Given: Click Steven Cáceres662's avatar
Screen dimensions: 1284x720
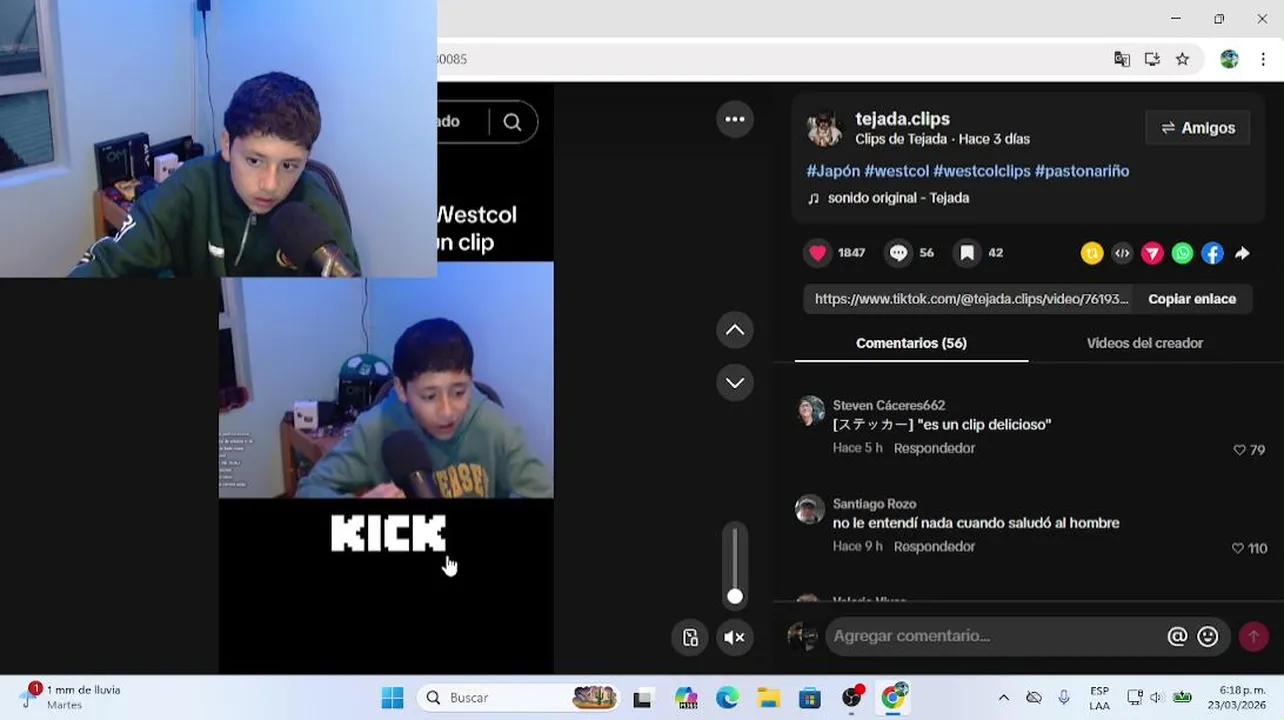Looking at the screenshot, I should pos(810,410).
